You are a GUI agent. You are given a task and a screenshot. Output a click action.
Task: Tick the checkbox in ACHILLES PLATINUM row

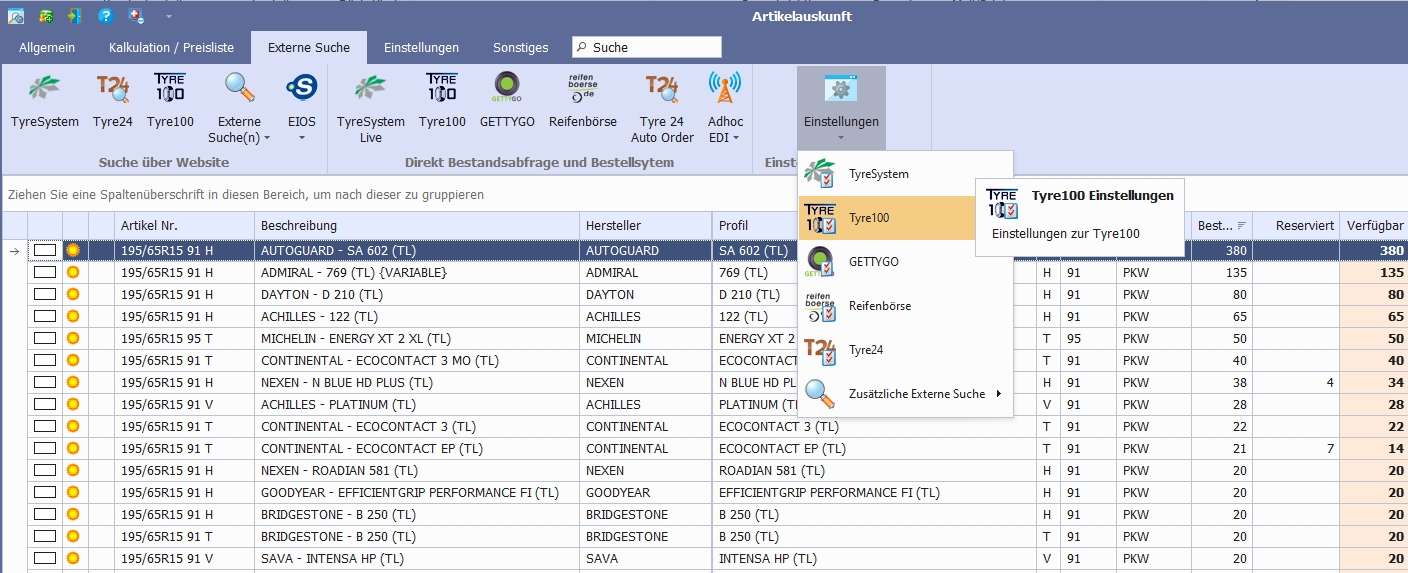(45, 404)
